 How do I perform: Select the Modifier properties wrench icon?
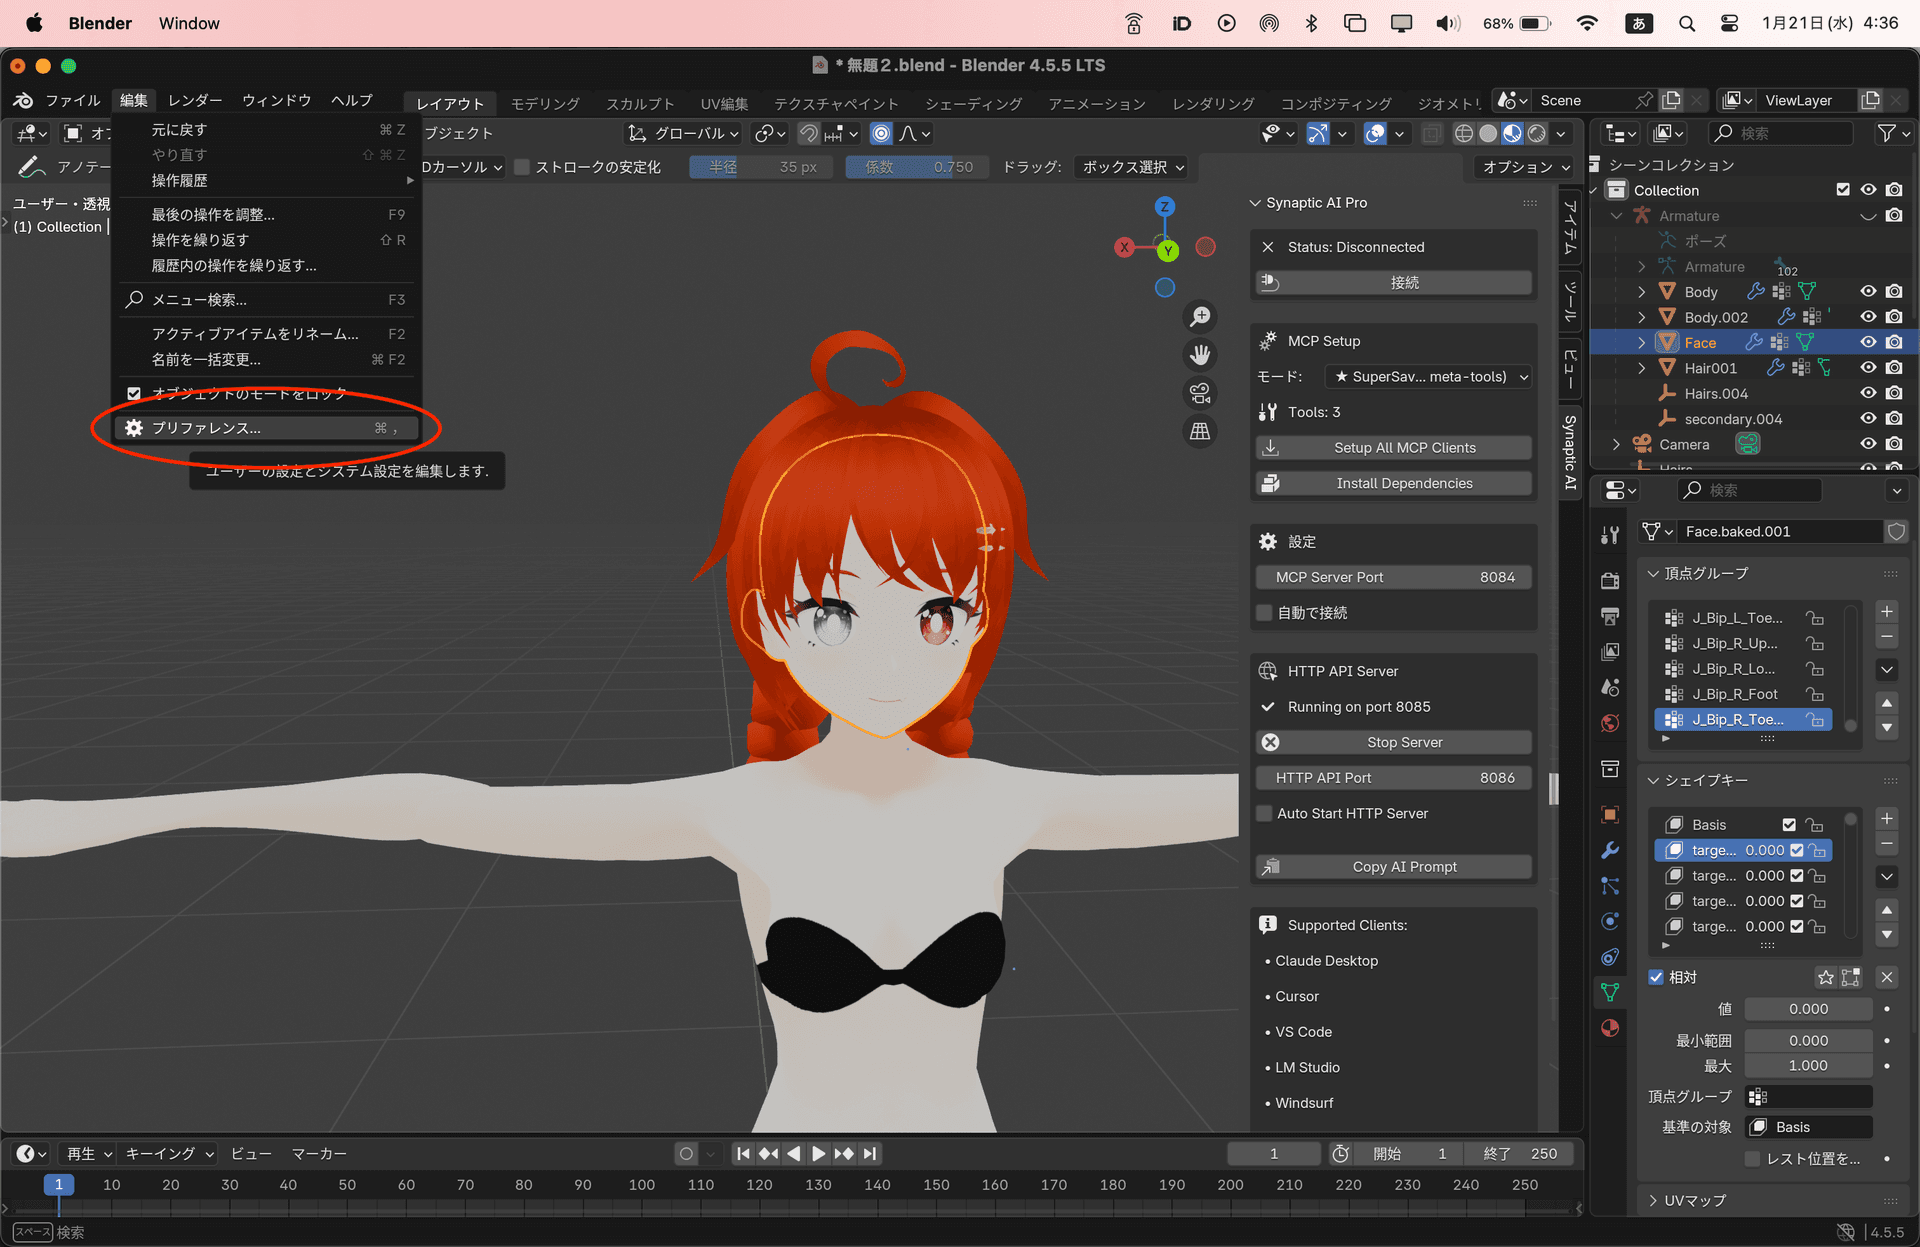click(x=1610, y=851)
